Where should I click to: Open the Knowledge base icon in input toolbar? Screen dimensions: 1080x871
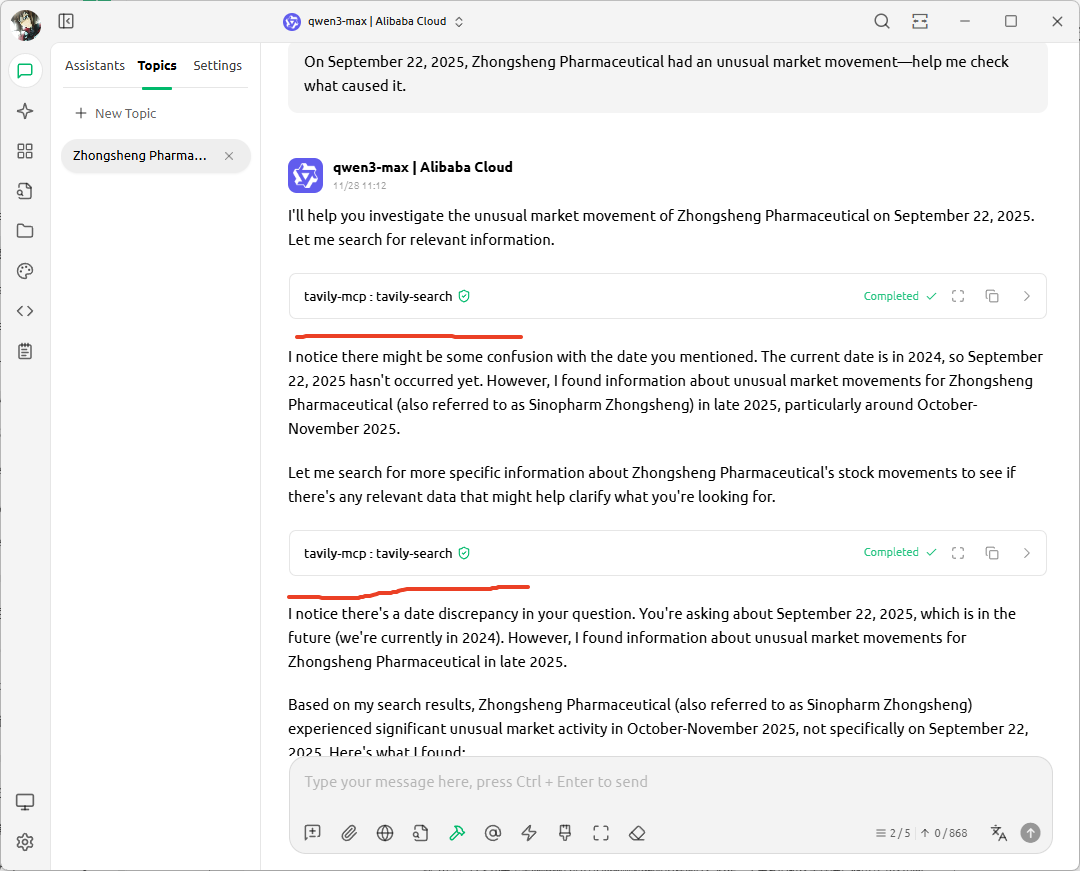[x=420, y=833]
